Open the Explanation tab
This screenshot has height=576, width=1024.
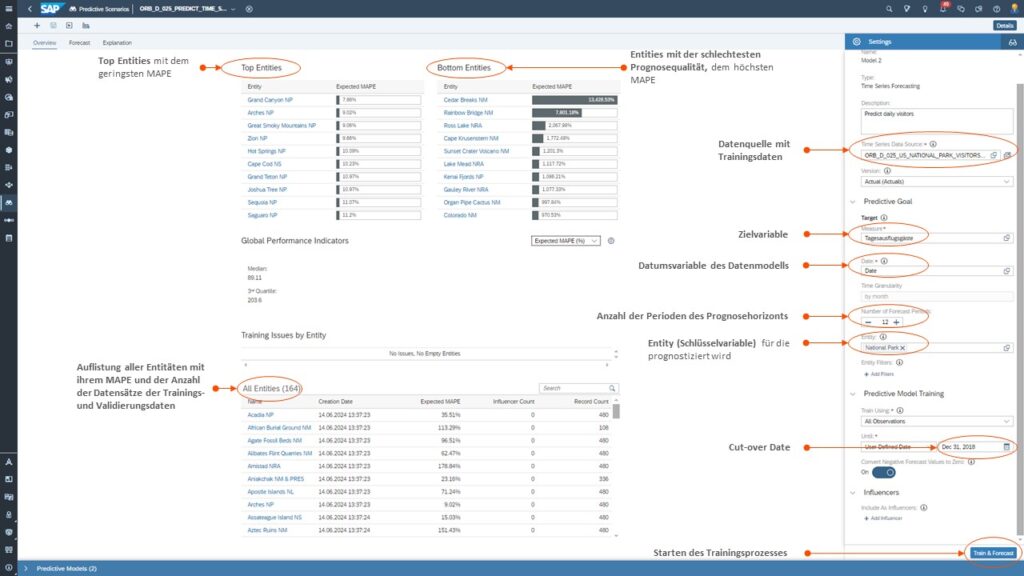pos(117,43)
